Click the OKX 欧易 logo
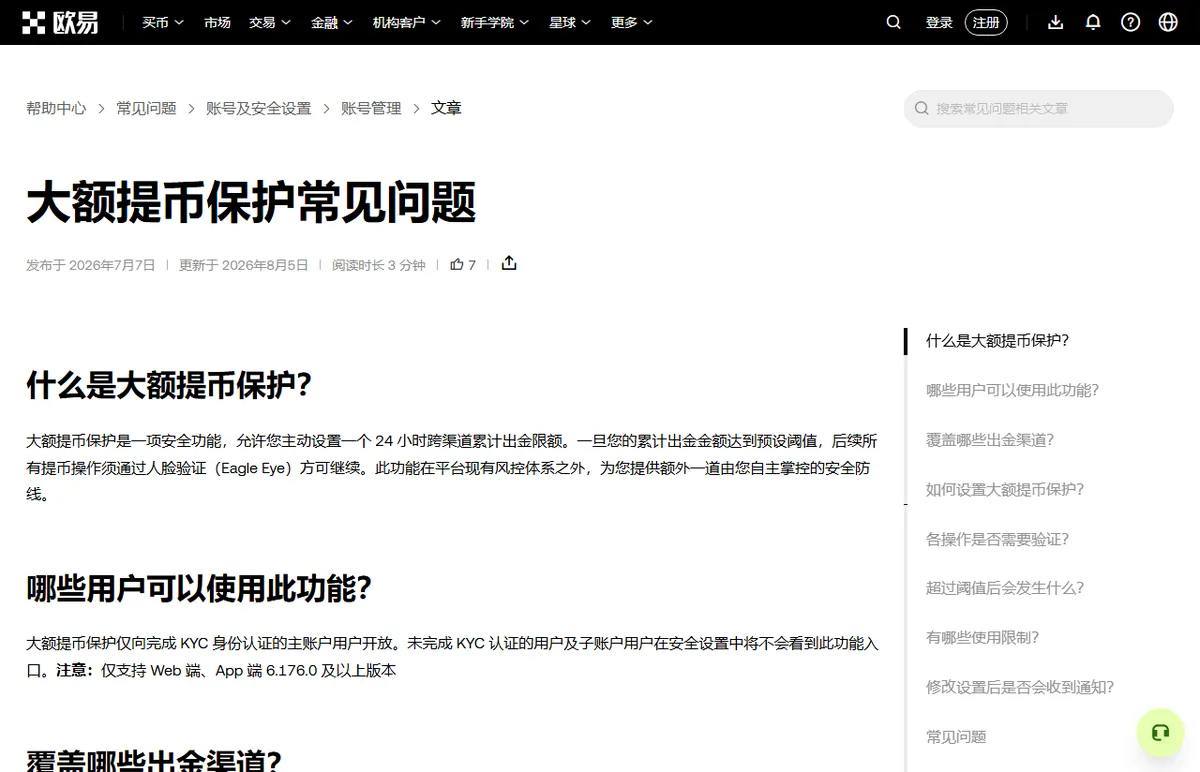The height and width of the screenshot is (772, 1200). point(61,22)
